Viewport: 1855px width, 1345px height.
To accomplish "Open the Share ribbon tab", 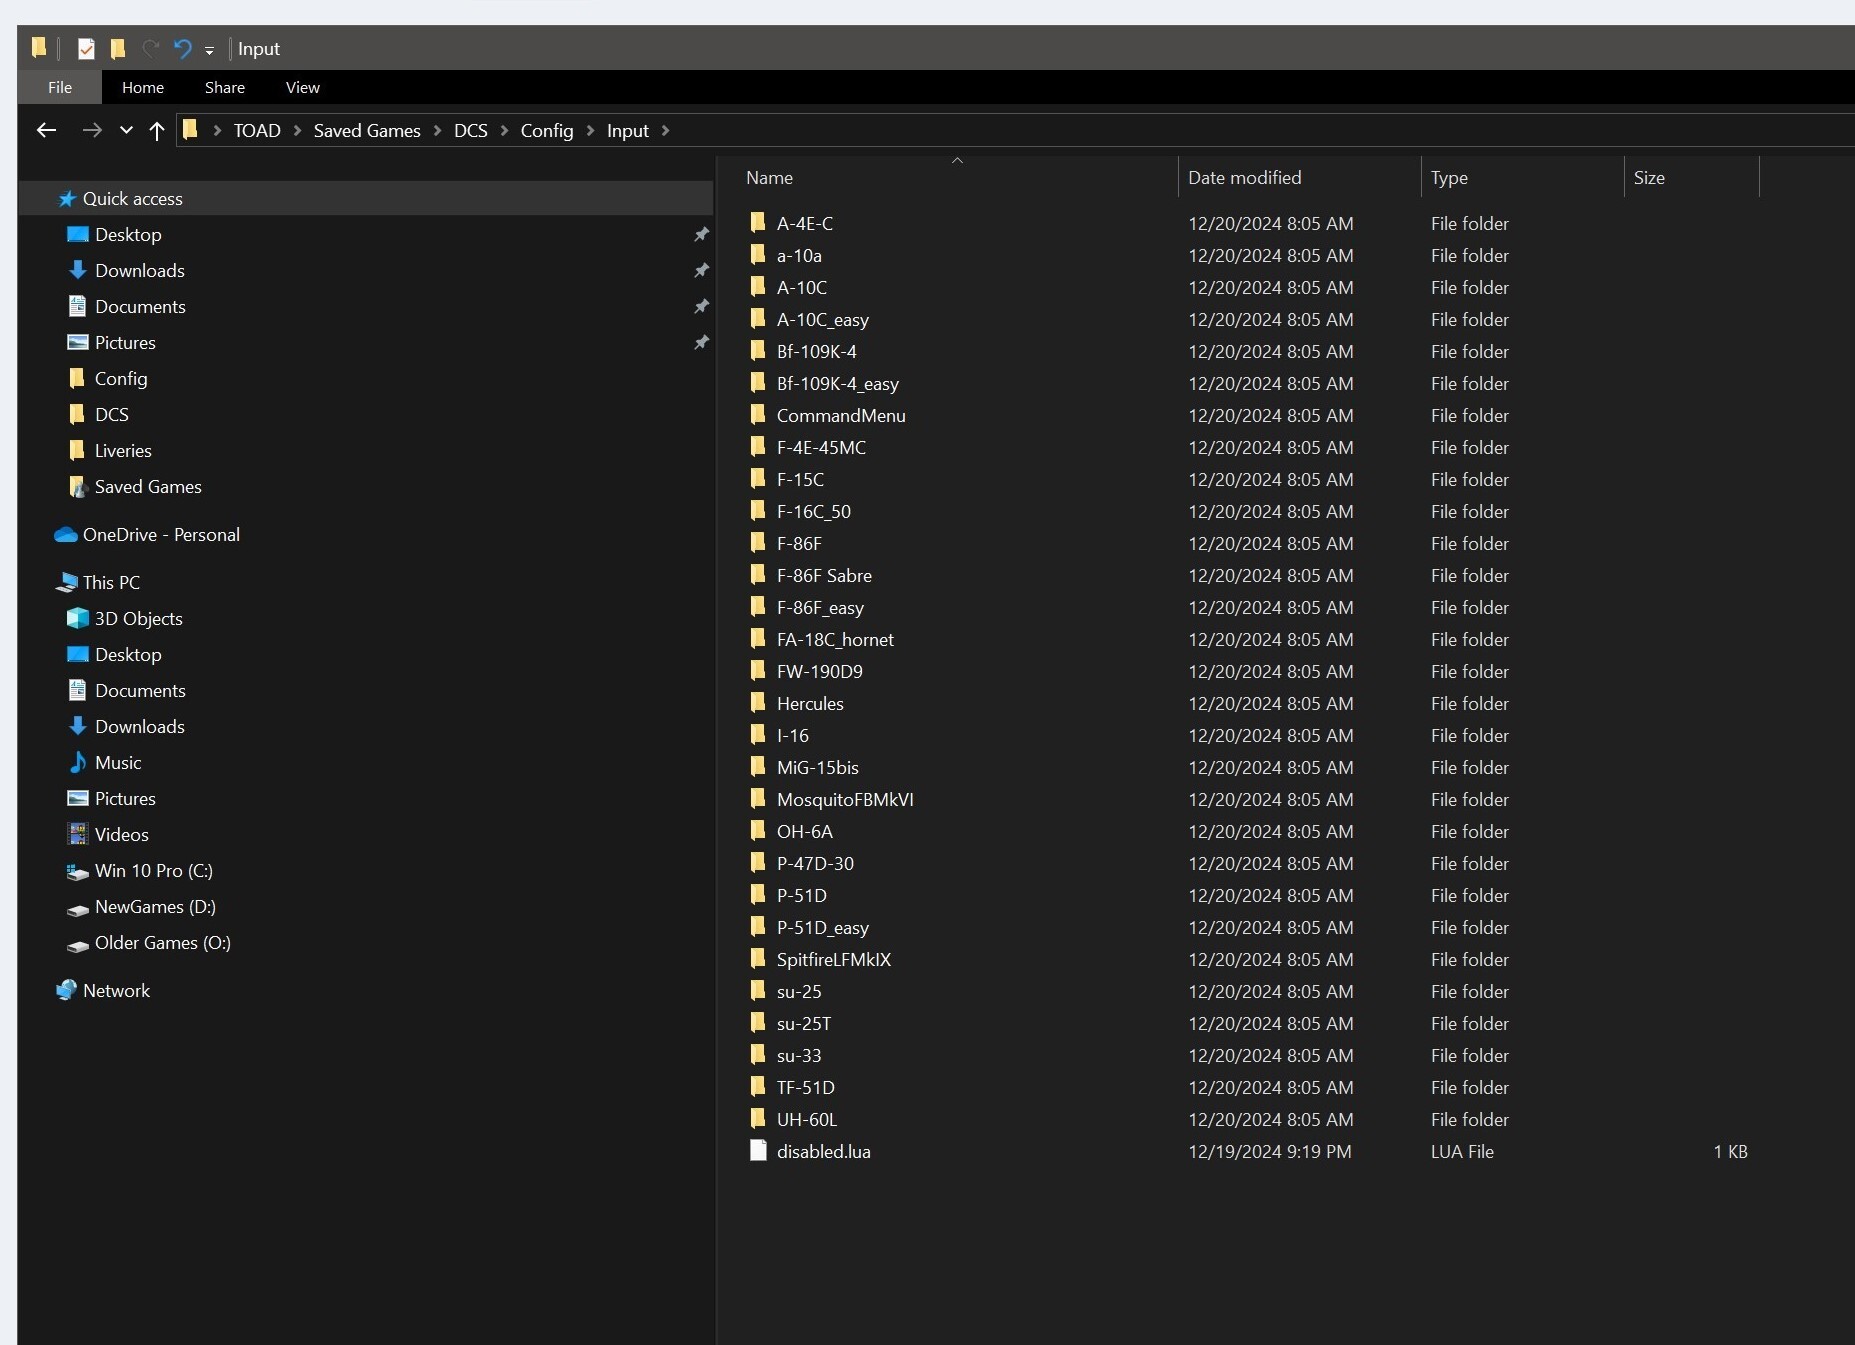I will click(225, 87).
